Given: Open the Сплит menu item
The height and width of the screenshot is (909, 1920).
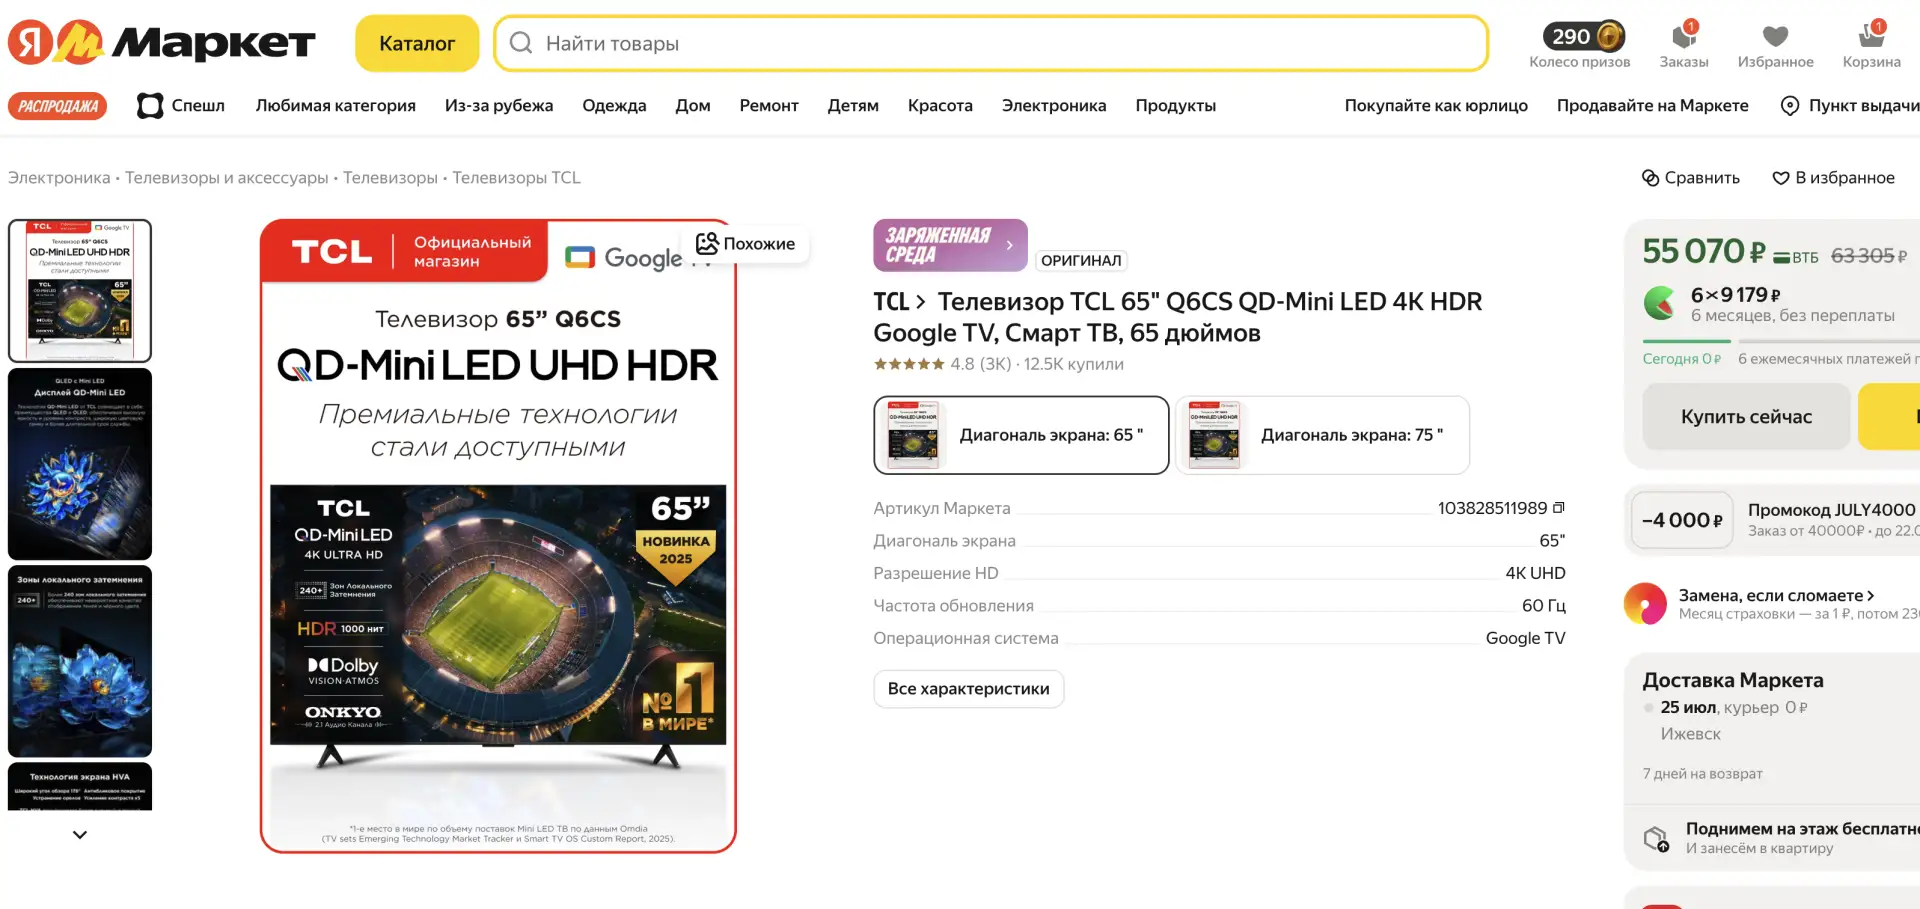Looking at the screenshot, I should (x=181, y=105).
